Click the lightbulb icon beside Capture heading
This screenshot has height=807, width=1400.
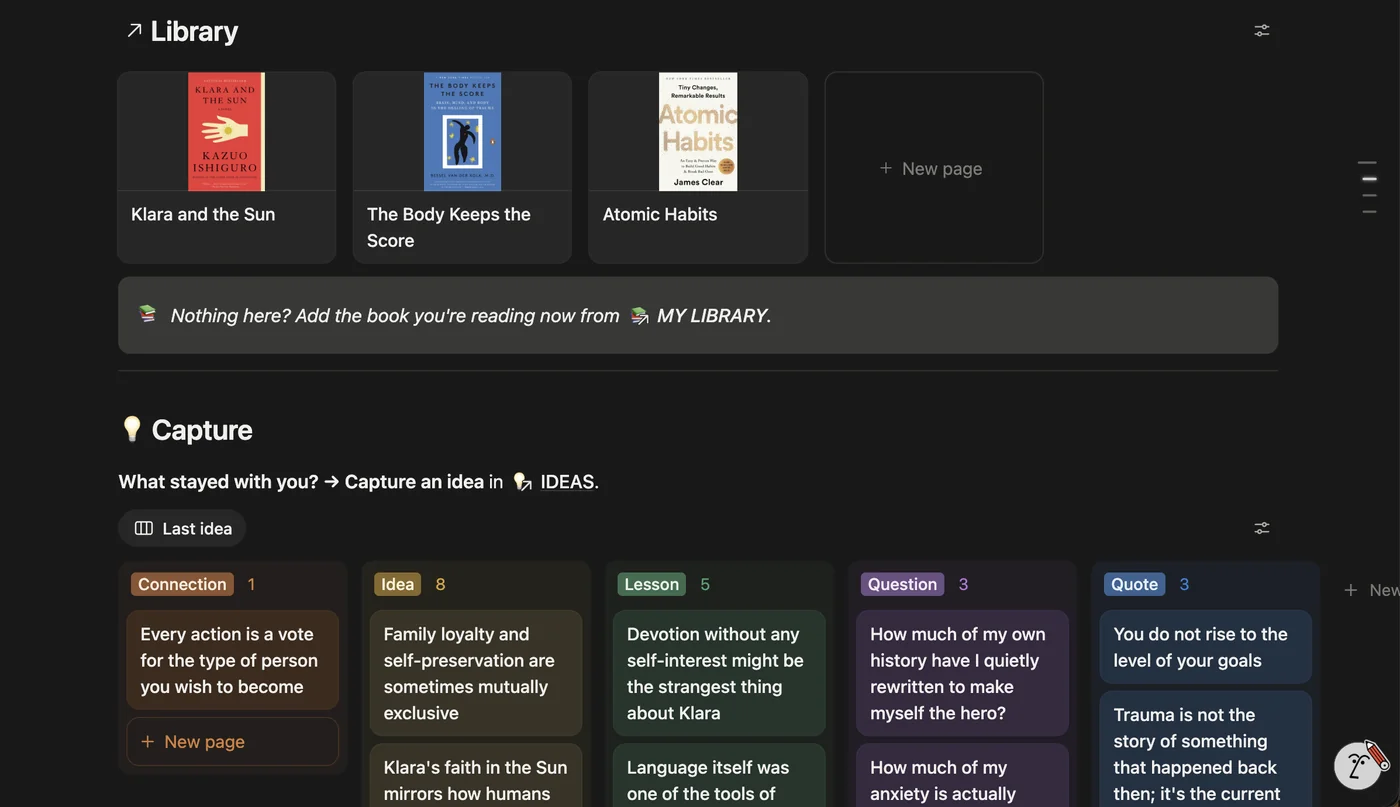tap(132, 429)
